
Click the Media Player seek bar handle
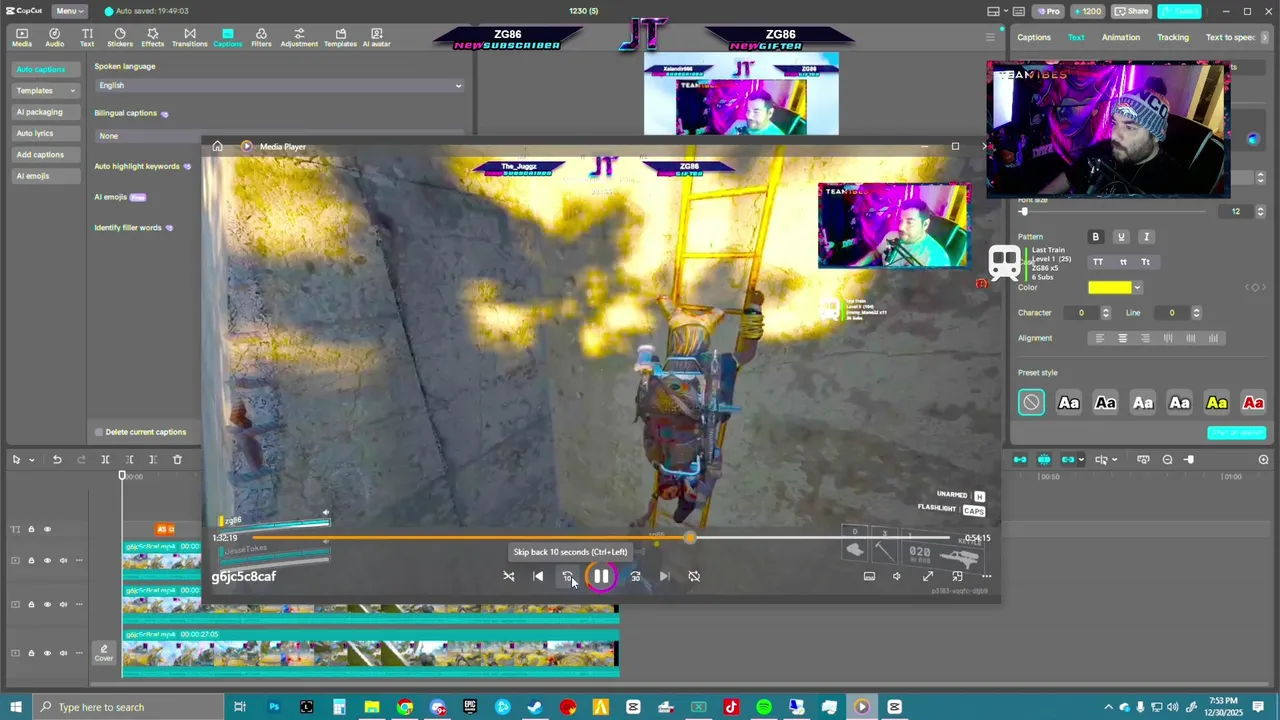690,538
